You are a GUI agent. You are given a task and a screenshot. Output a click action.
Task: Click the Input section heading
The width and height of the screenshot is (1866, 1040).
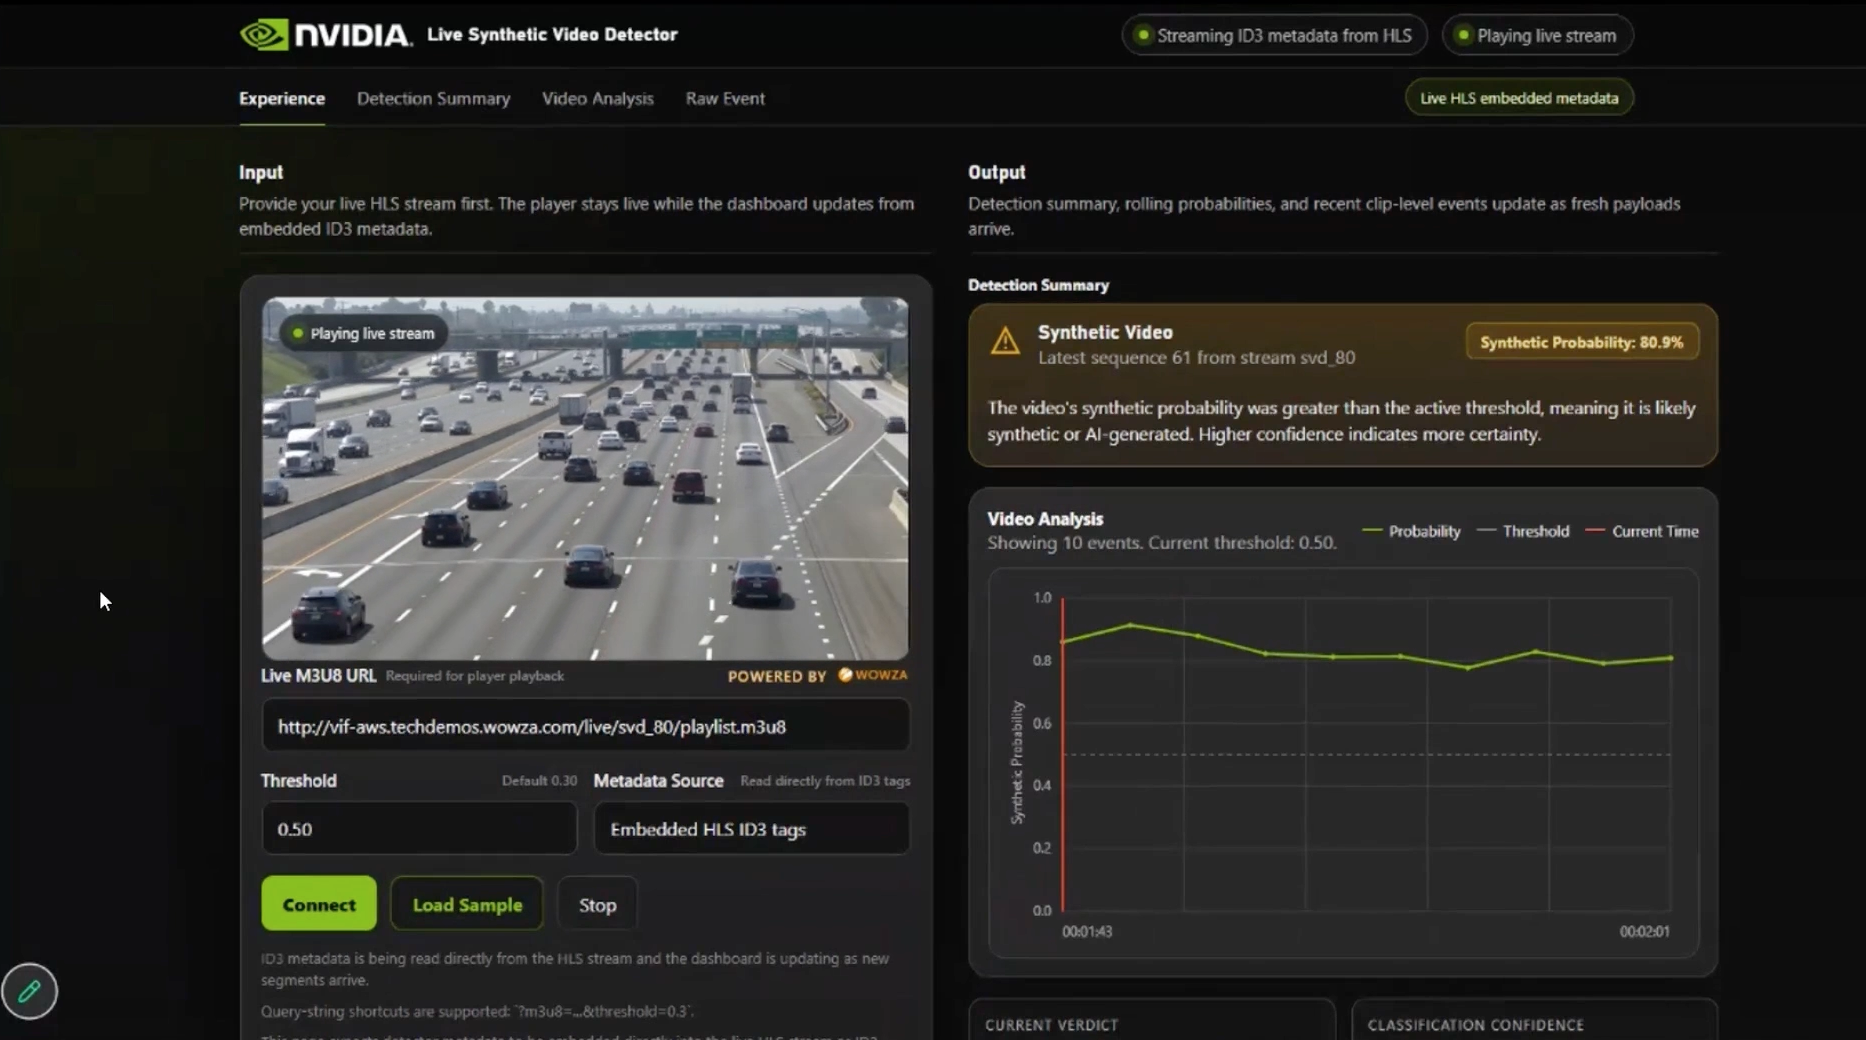(x=261, y=172)
